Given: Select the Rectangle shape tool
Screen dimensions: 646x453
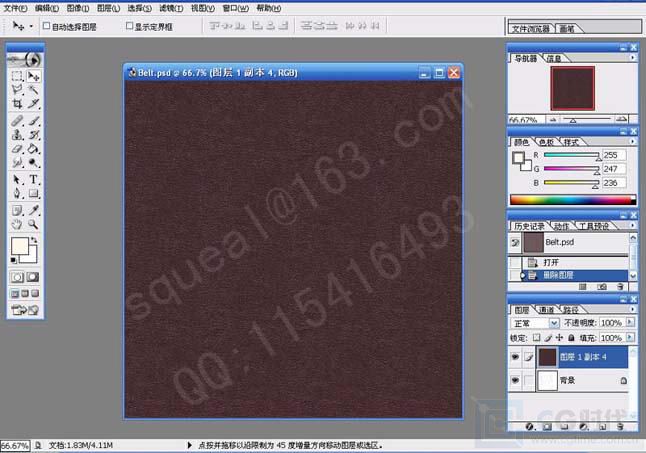Looking at the screenshot, I should pyautogui.click(x=33, y=194).
